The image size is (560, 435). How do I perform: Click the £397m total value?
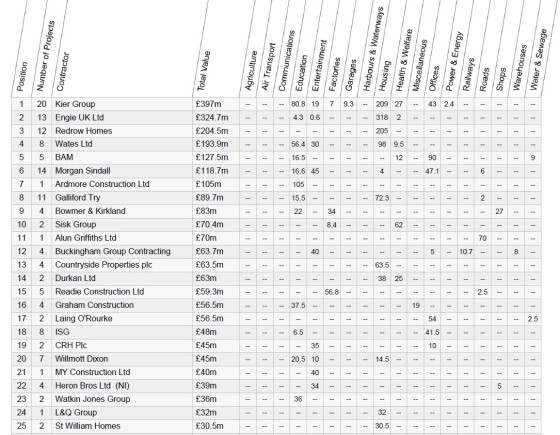click(208, 104)
